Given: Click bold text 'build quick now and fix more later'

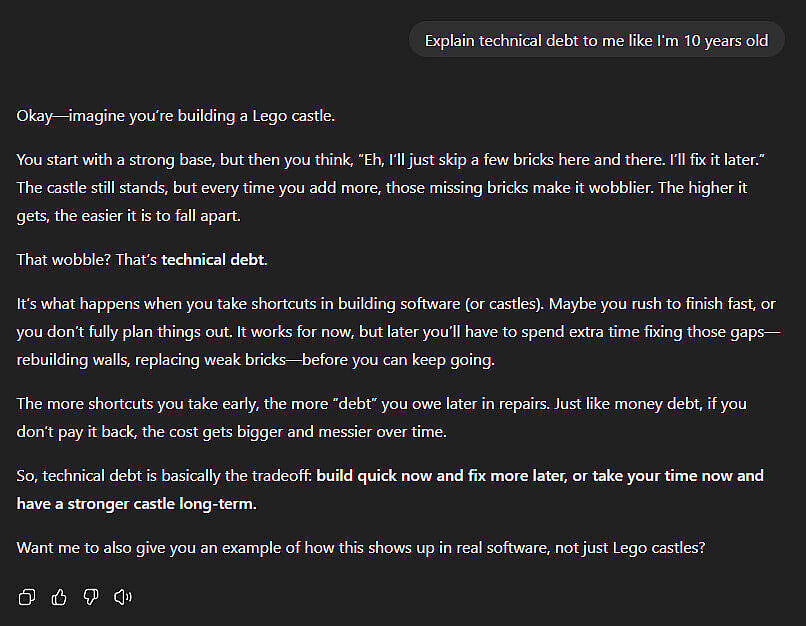Looking at the screenshot, I should click(442, 476).
